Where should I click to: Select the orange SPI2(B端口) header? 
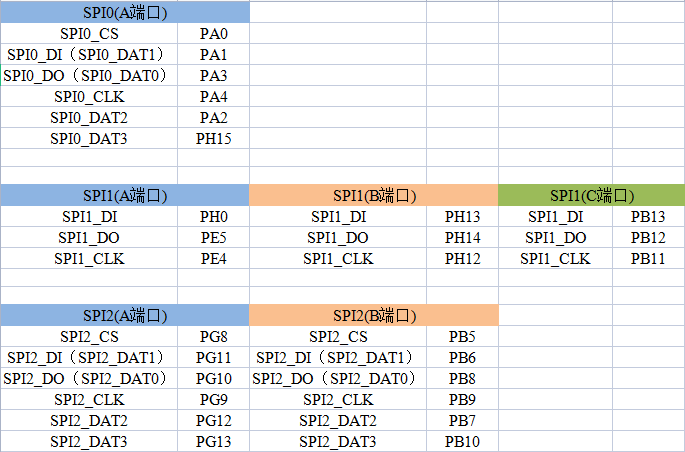point(374,315)
